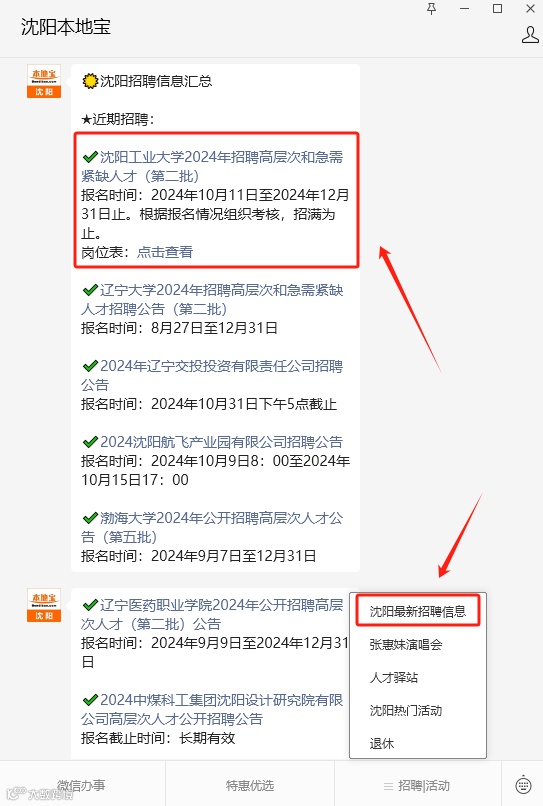
Task: Click 点击查看 job table link
Action: 165,252
